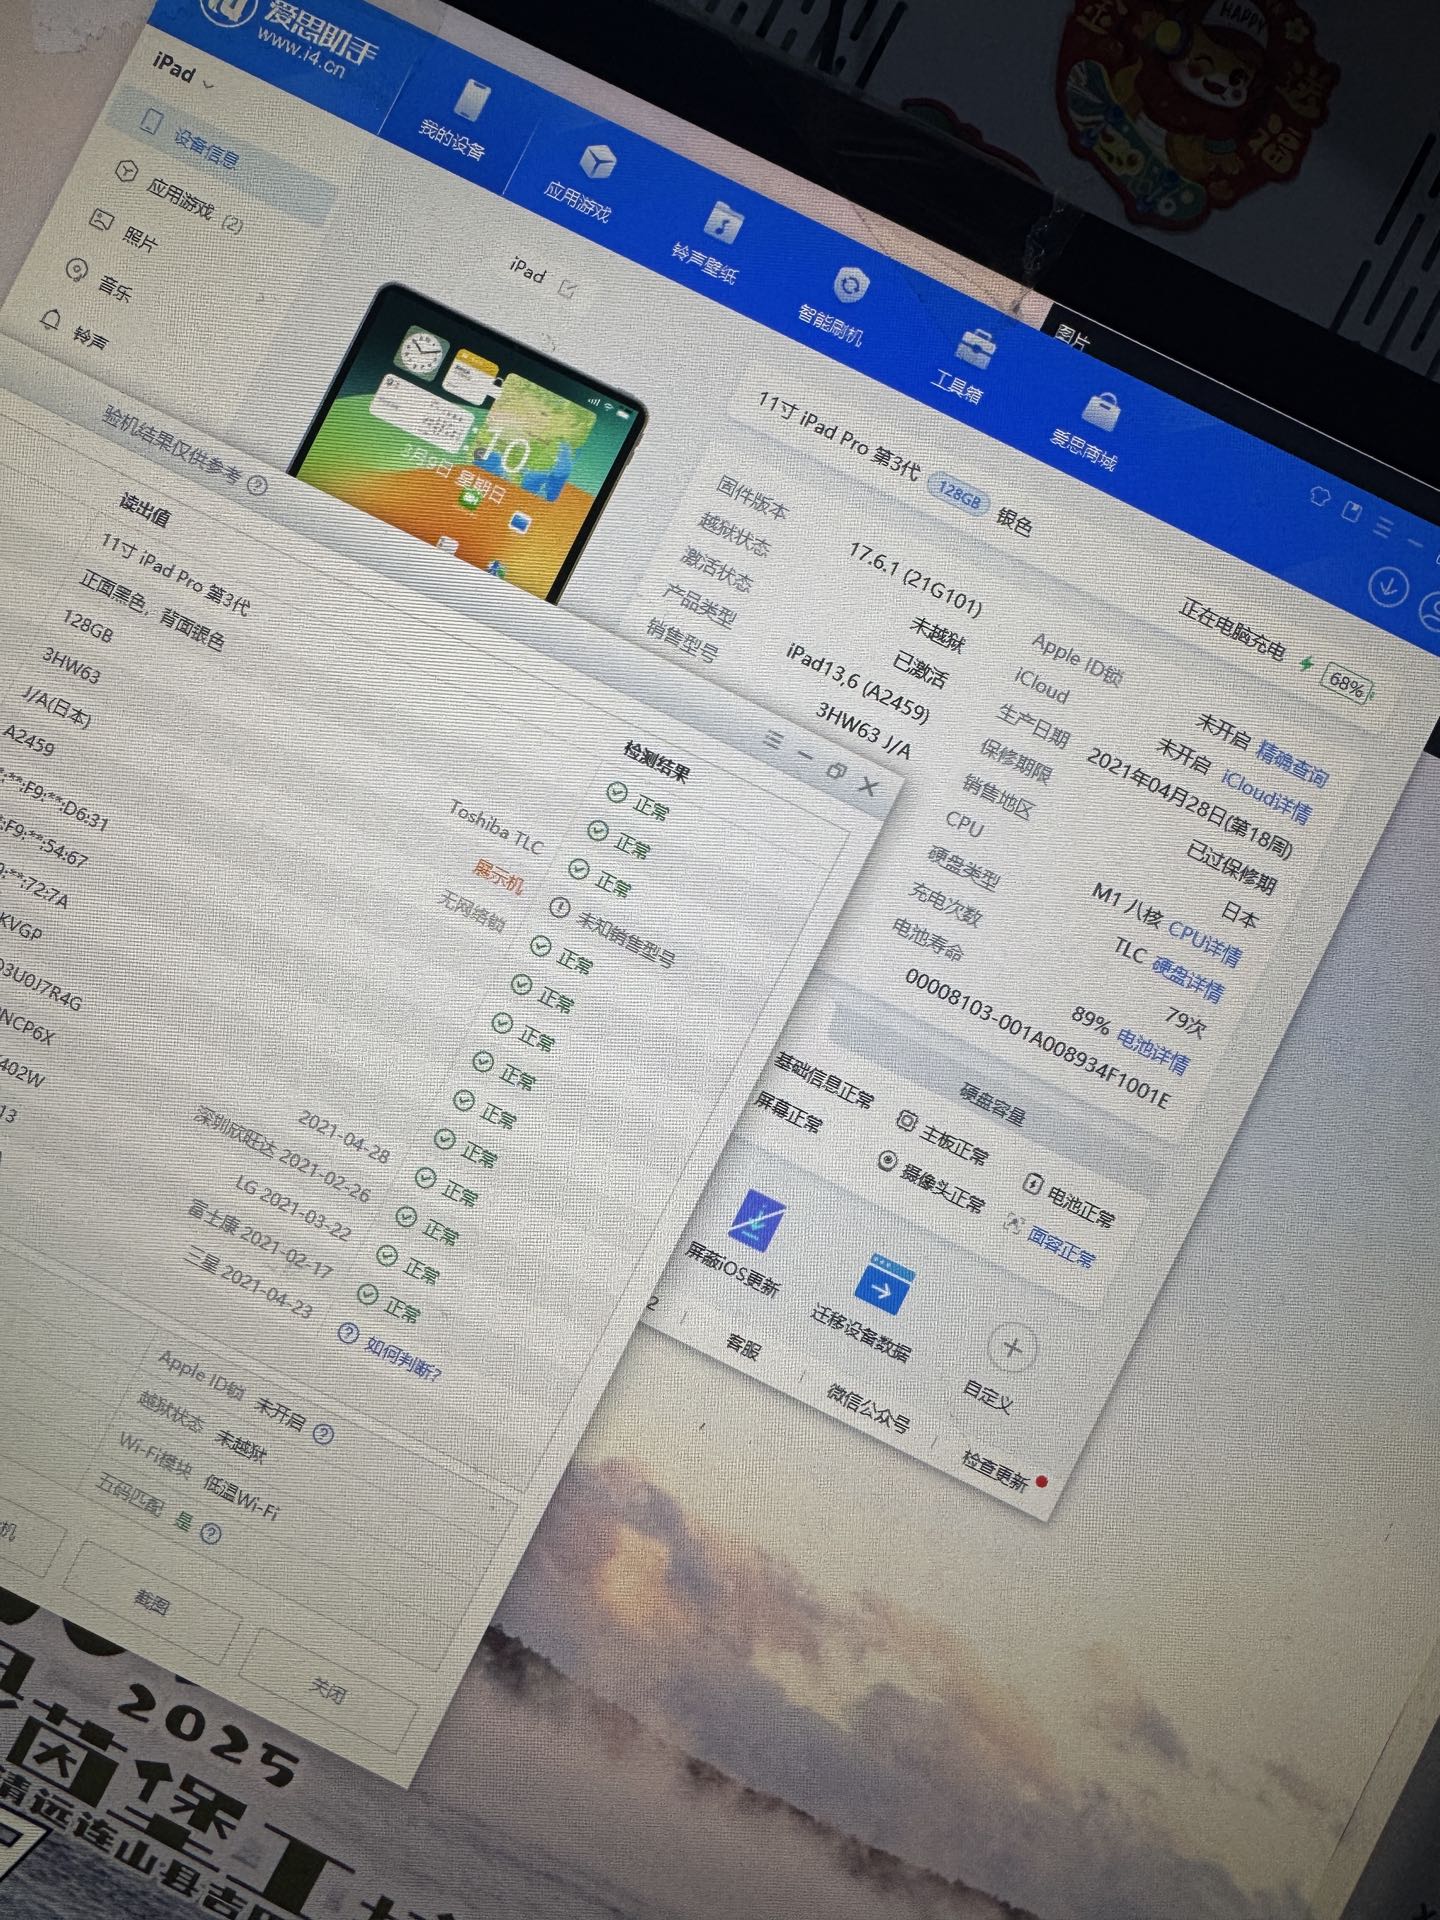Click the 如何判断? help link

(x=403, y=1358)
